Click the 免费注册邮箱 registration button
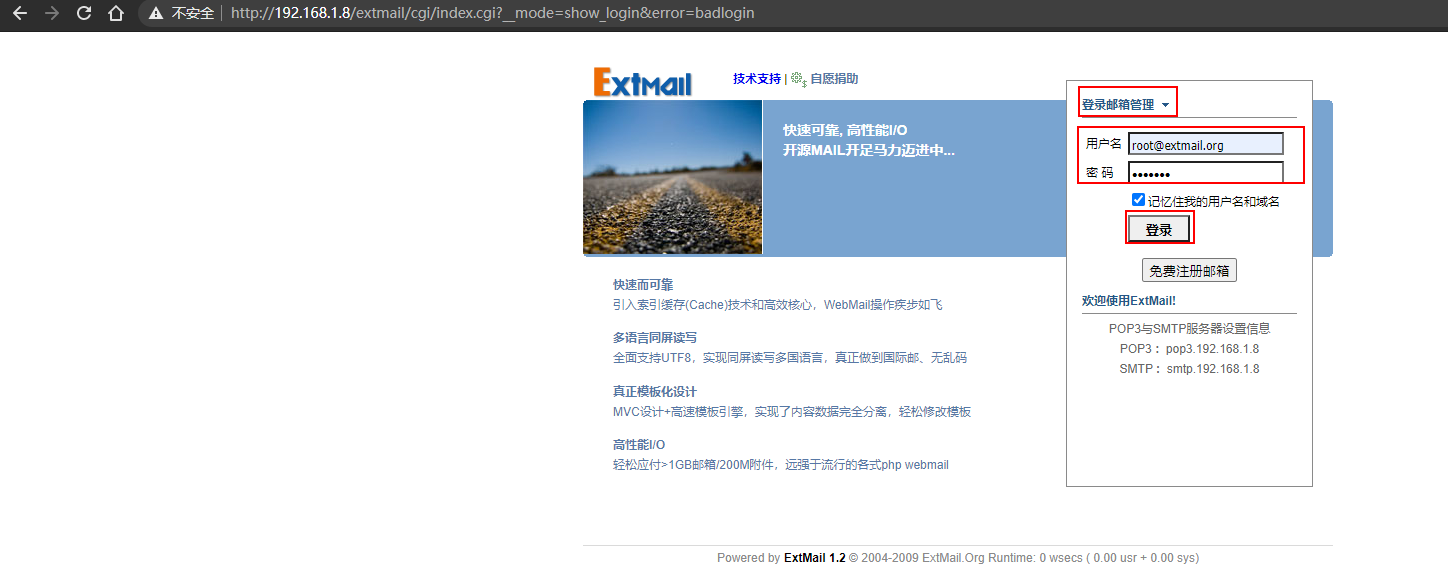The image size is (1448, 587). tap(1189, 269)
